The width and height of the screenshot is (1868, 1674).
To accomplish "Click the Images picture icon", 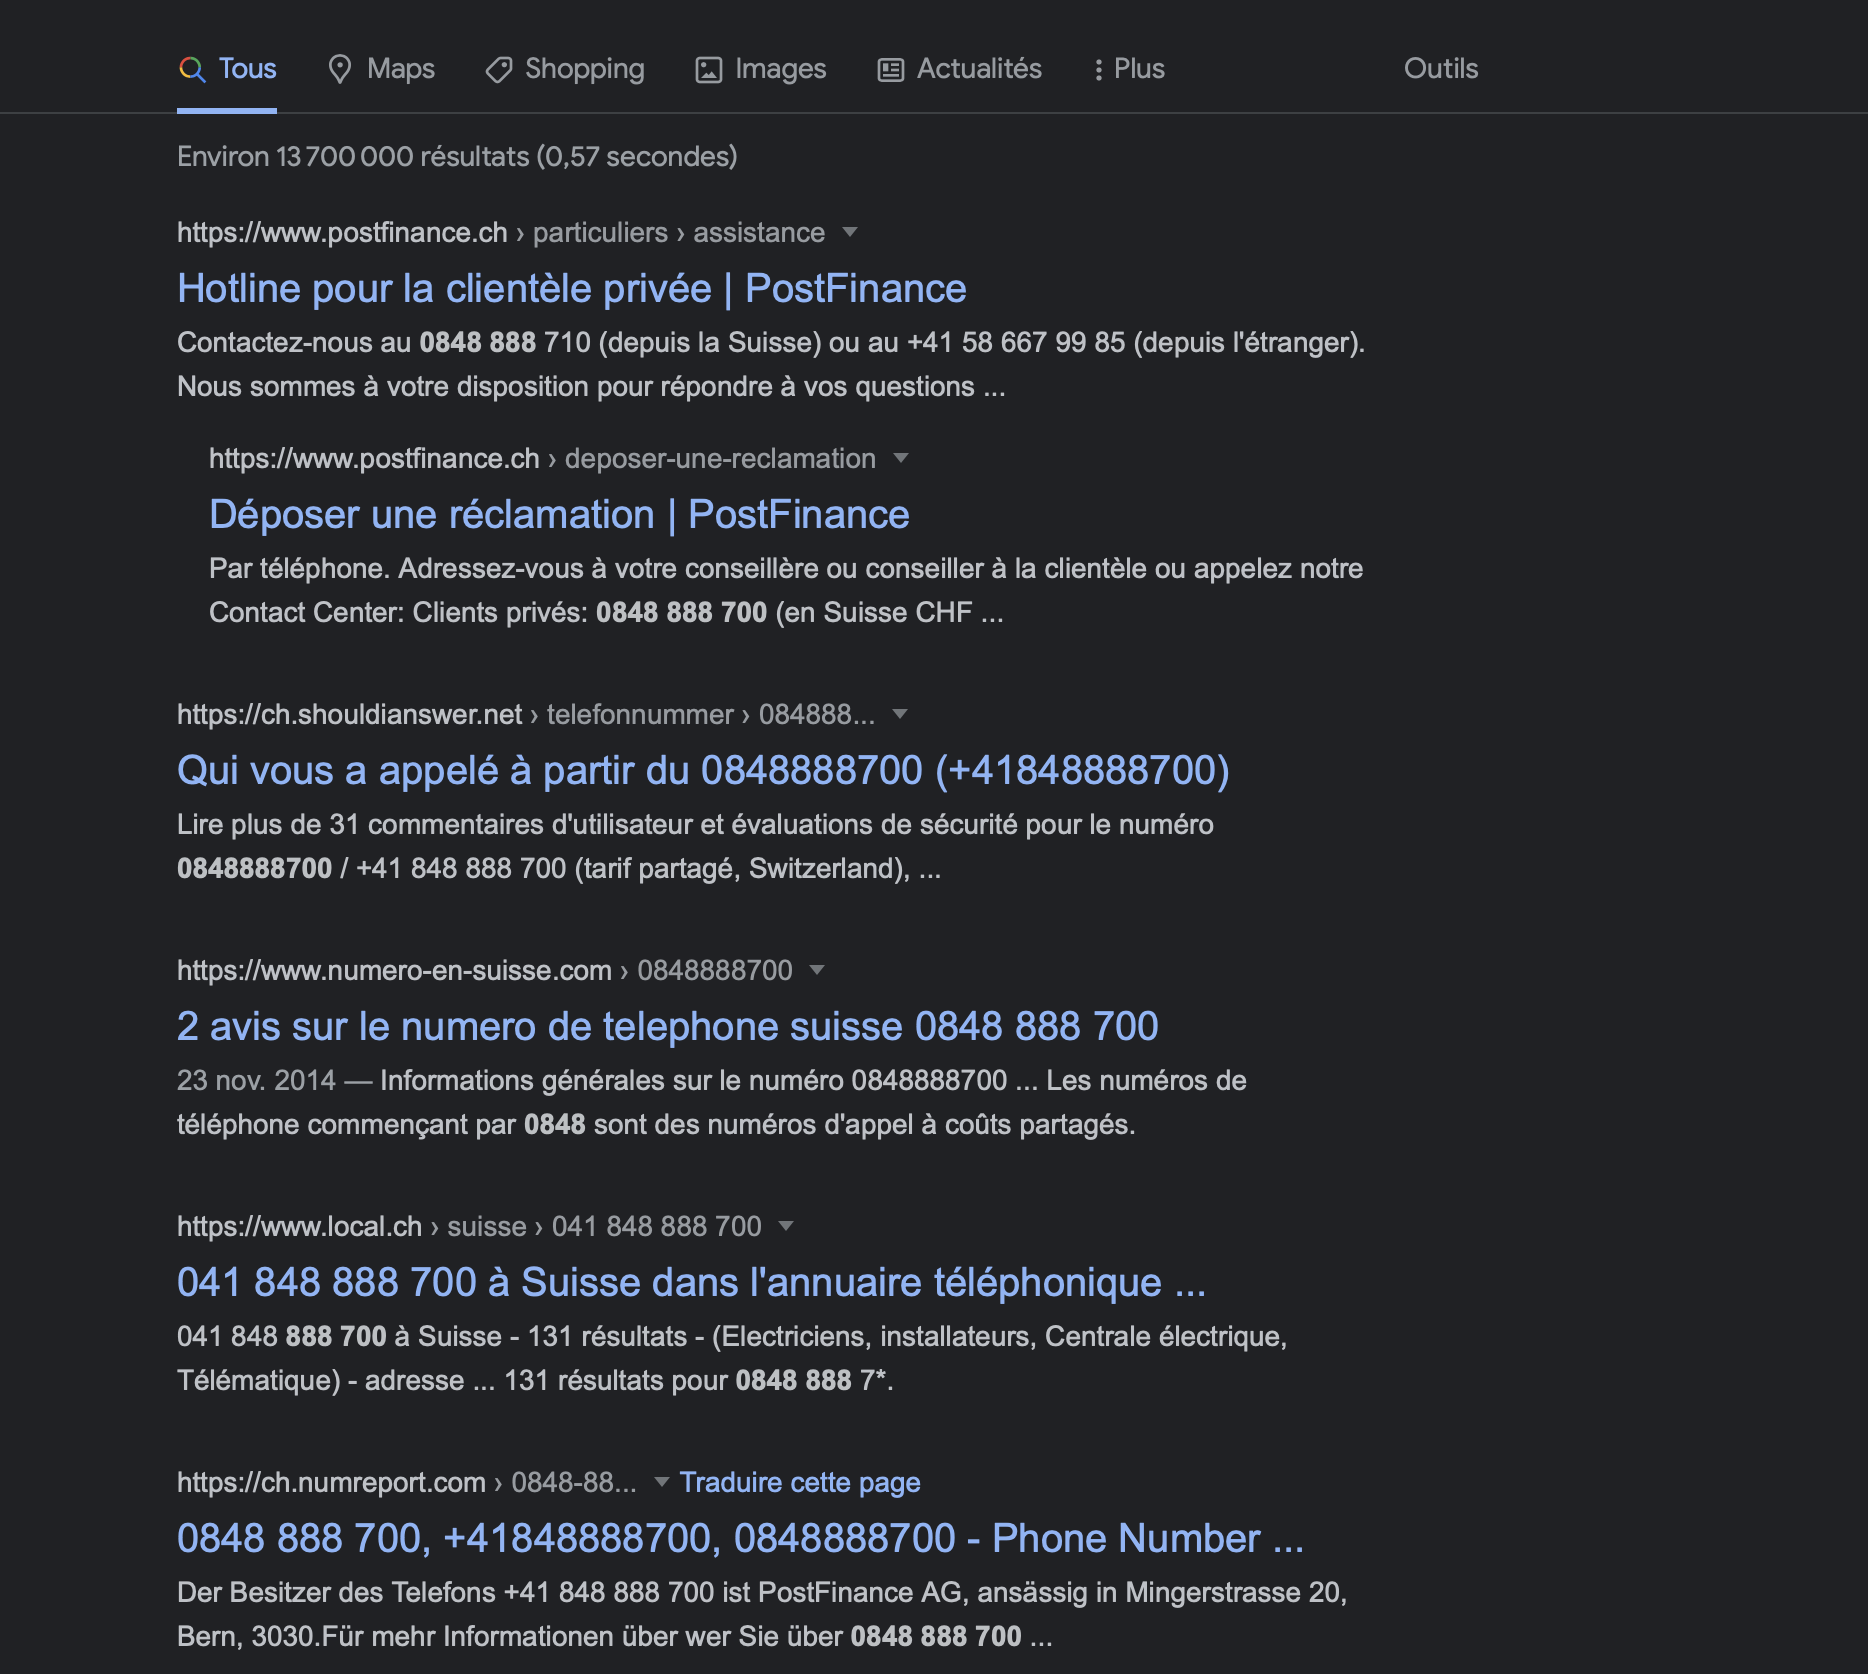I will [x=708, y=69].
